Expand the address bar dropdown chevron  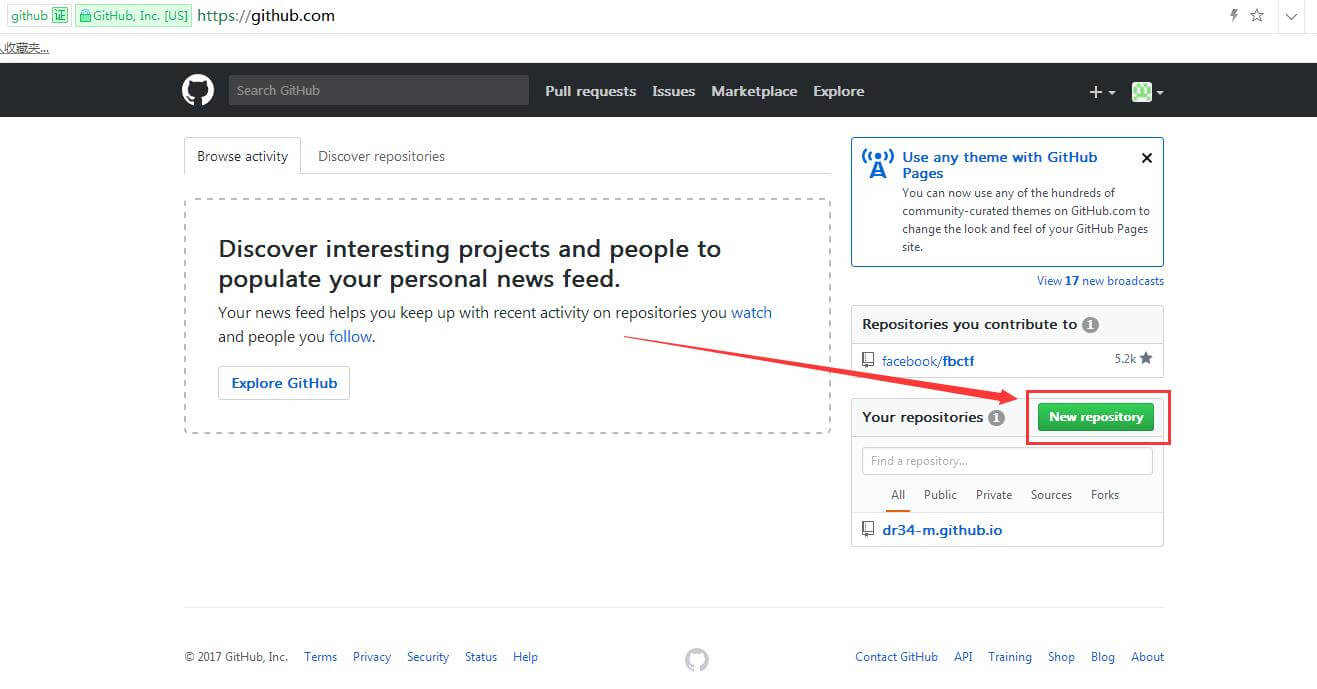pyautogui.click(x=1292, y=16)
